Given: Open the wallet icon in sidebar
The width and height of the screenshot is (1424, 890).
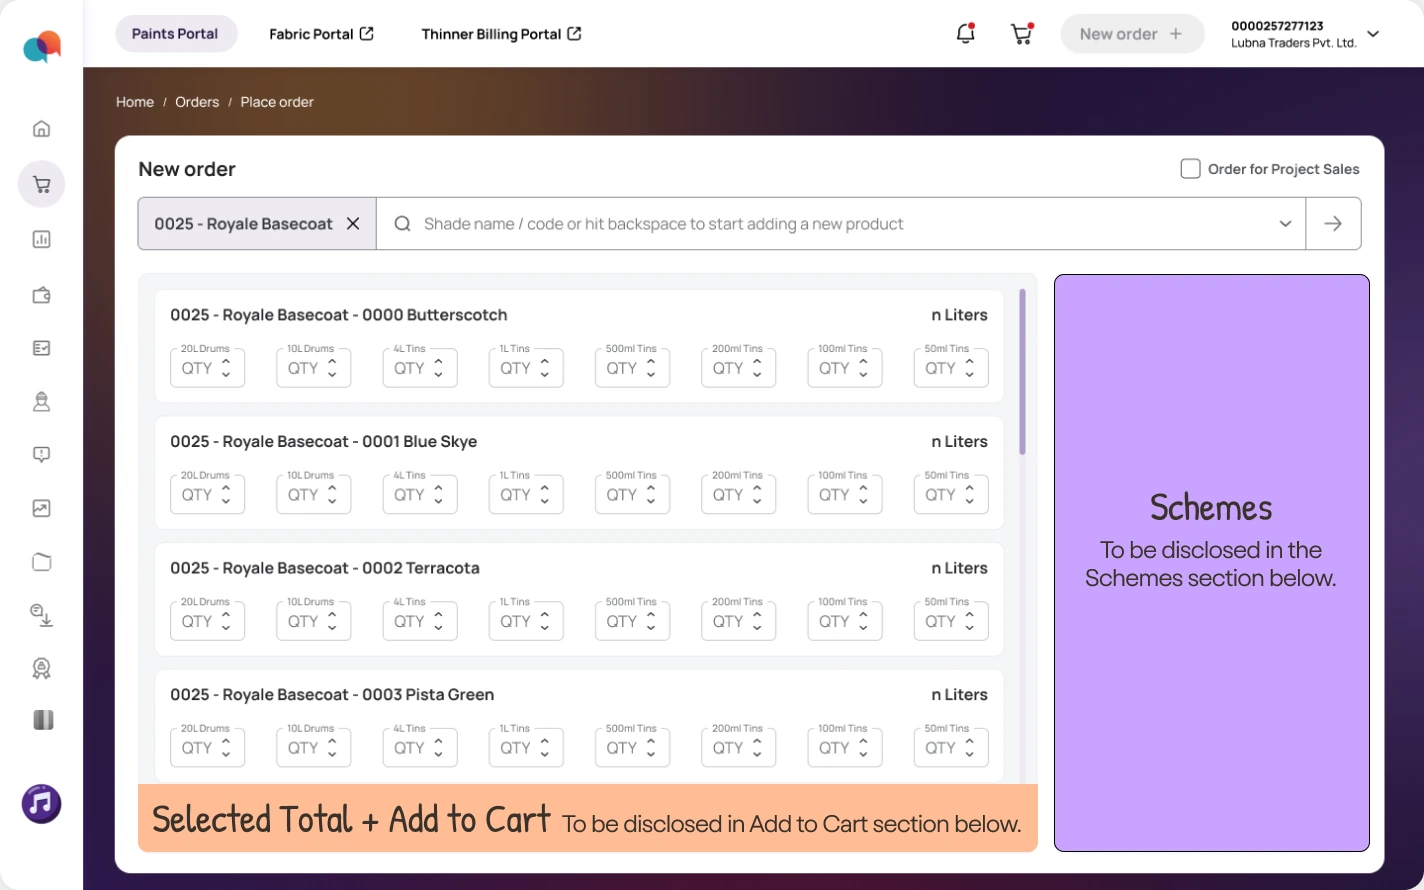Looking at the screenshot, I should (41, 295).
